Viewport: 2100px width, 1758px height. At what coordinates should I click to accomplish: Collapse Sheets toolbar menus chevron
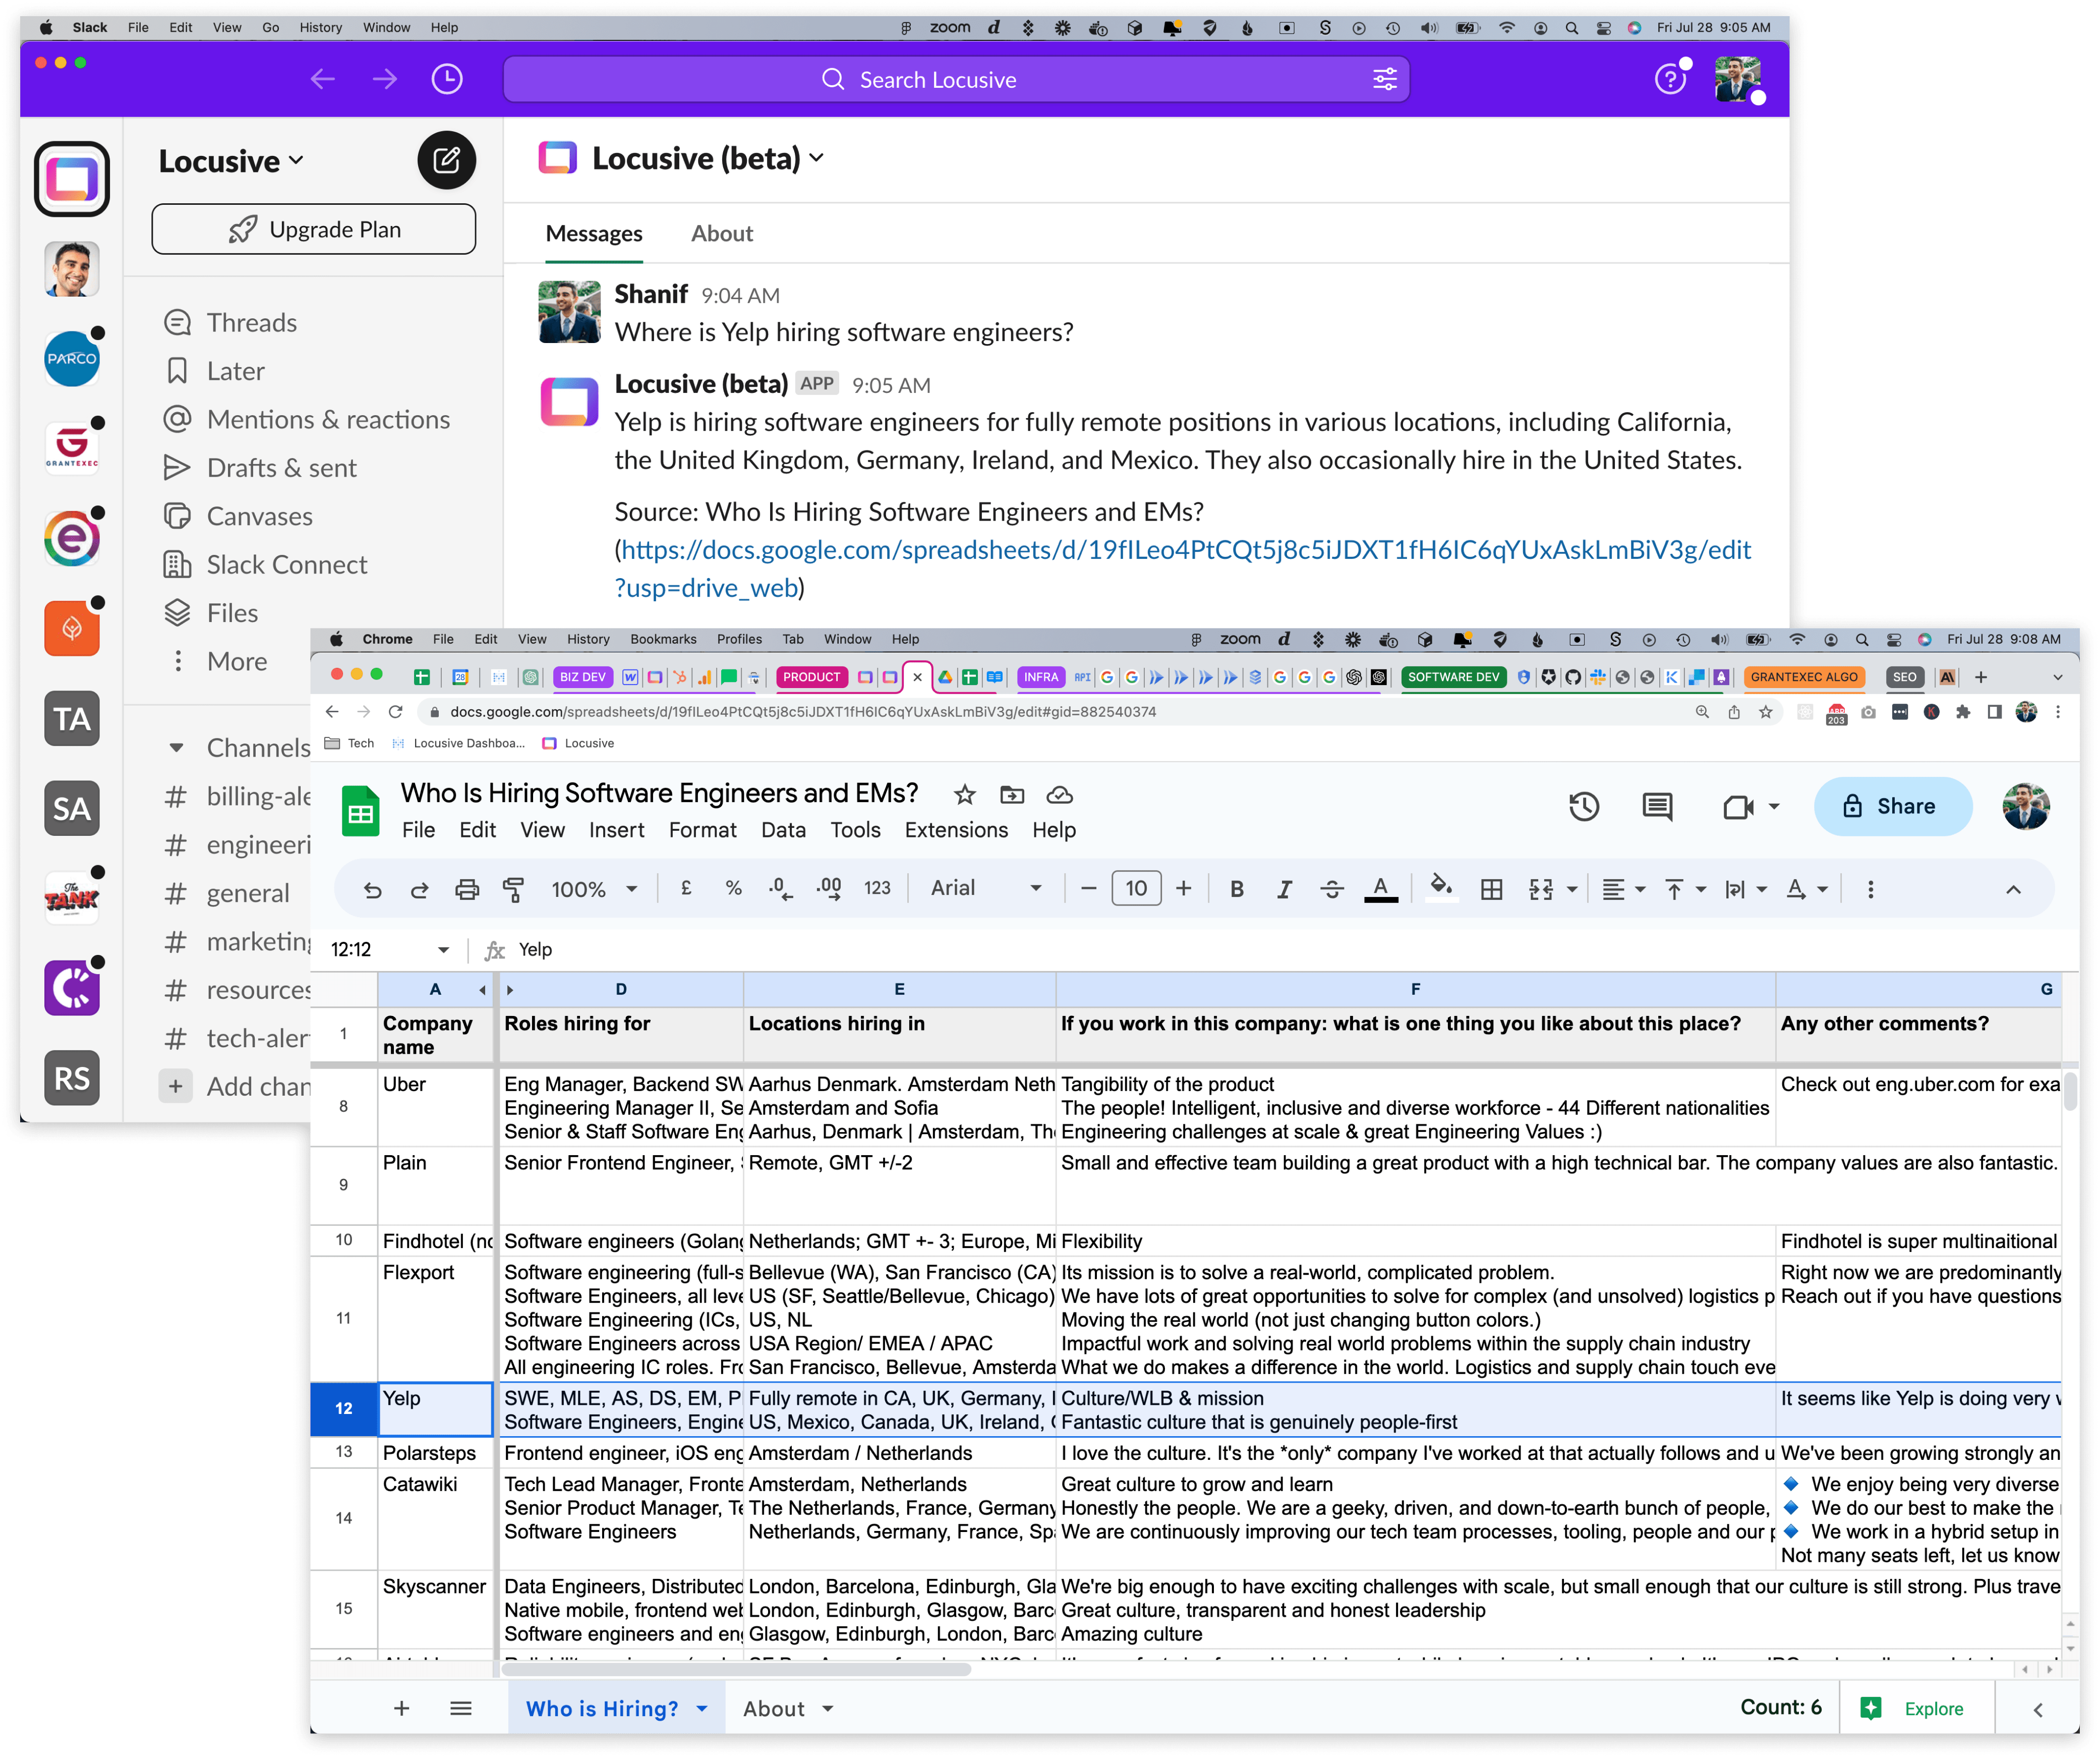[x=2013, y=888]
